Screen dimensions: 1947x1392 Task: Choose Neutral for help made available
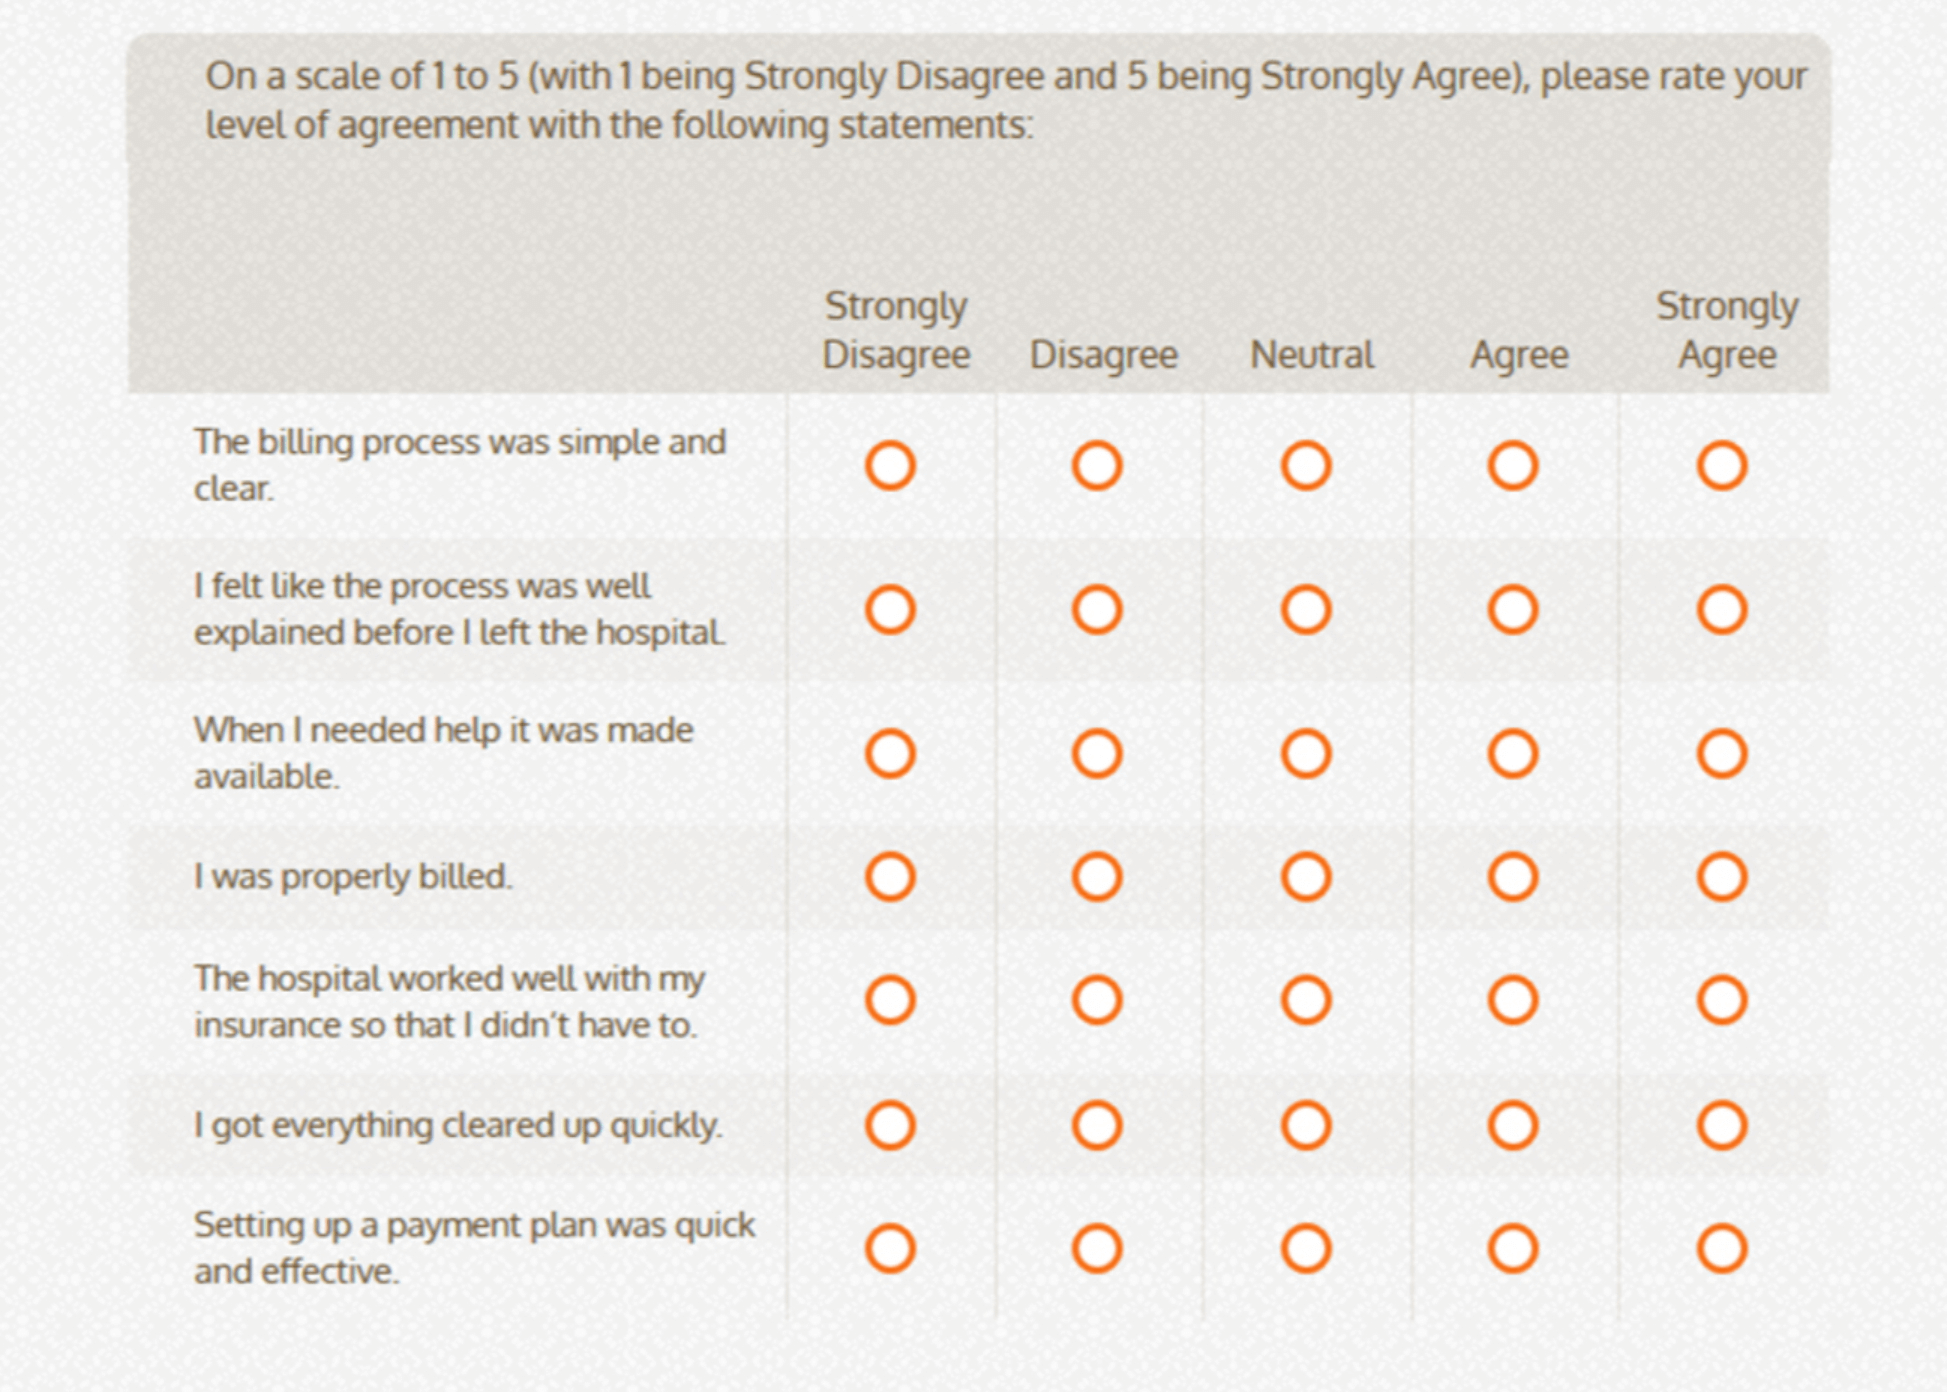[1306, 754]
